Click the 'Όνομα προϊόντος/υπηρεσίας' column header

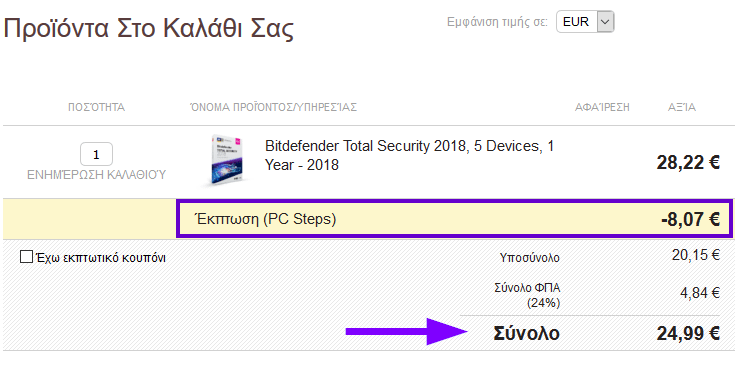click(273, 107)
